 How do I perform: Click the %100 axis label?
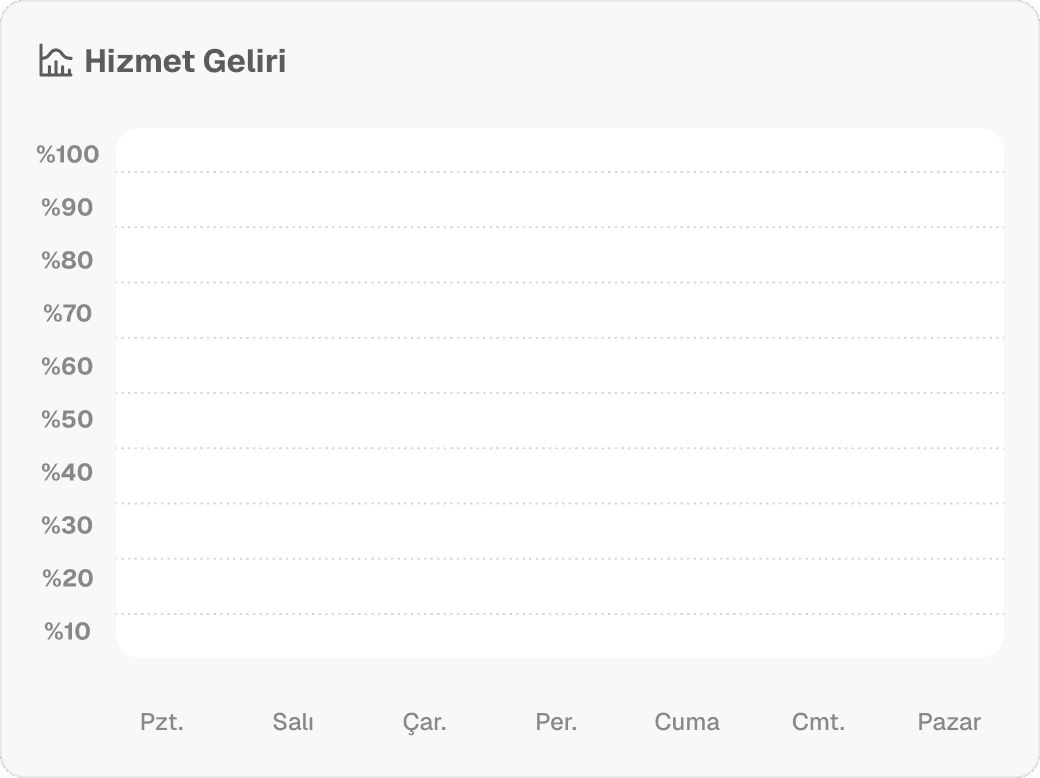click(68, 154)
